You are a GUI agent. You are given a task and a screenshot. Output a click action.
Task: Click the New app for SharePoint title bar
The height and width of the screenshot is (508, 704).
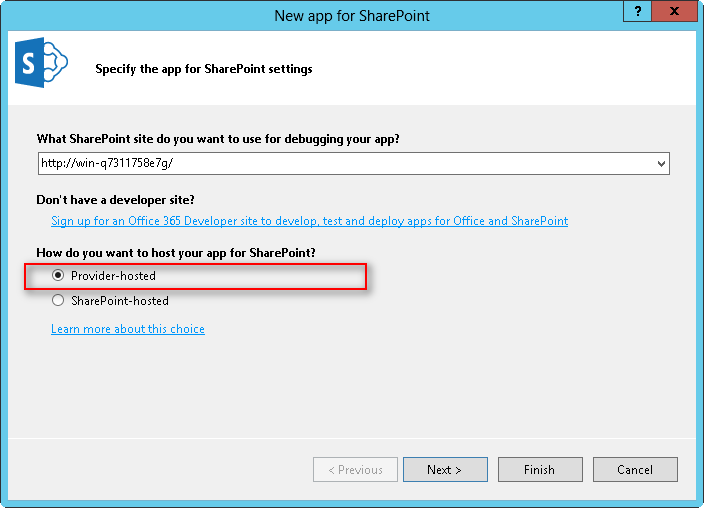click(x=352, y=15)
